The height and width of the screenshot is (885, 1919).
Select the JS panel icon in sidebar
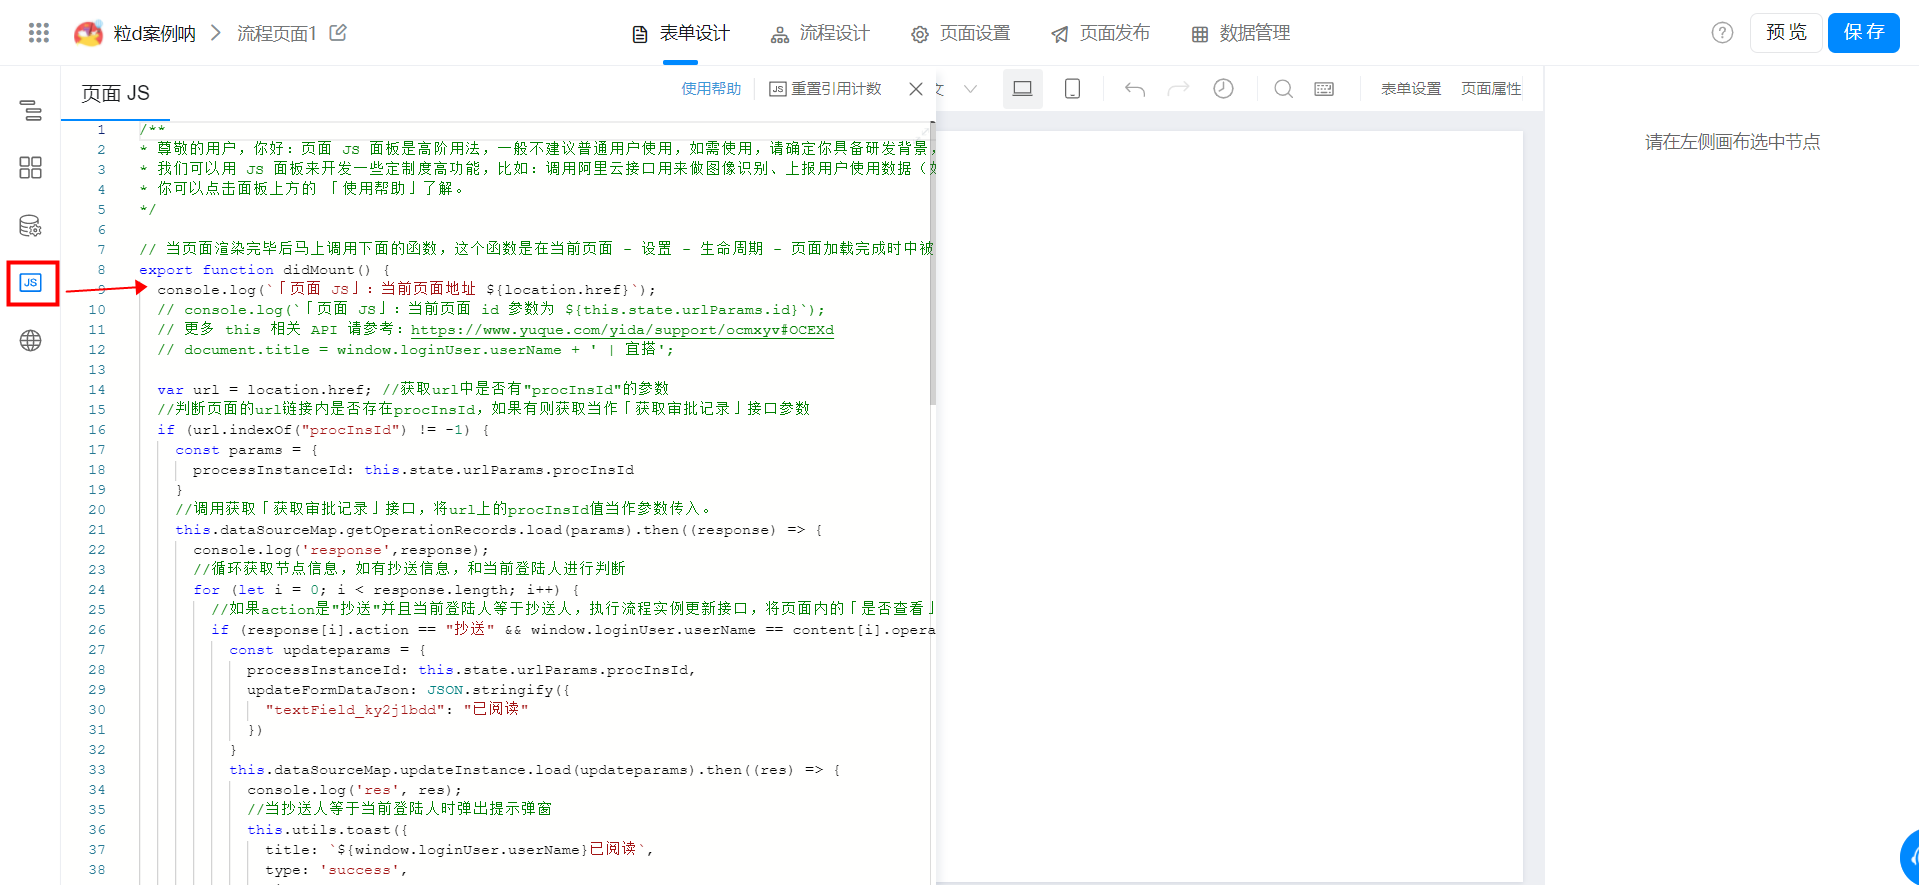point(31,283)
